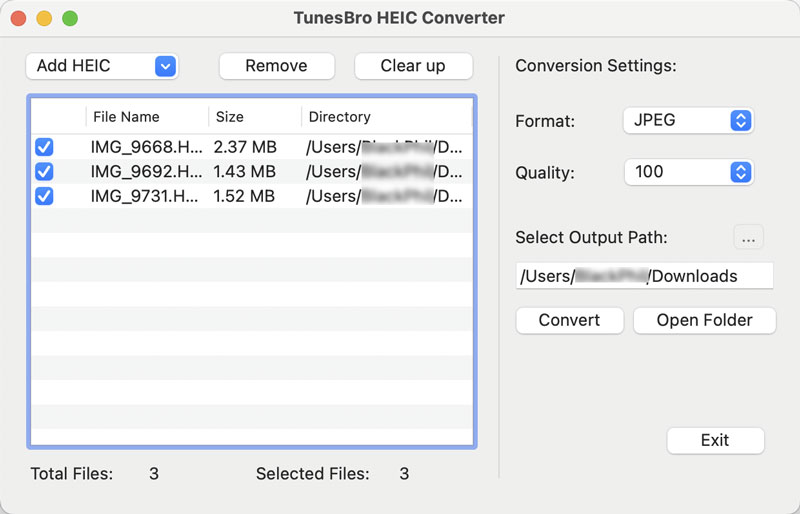Image resolution: width=800 pixels, height=514 pixels.
Task: Click the 1.43 MB size cell
Action: click(245, 172)
